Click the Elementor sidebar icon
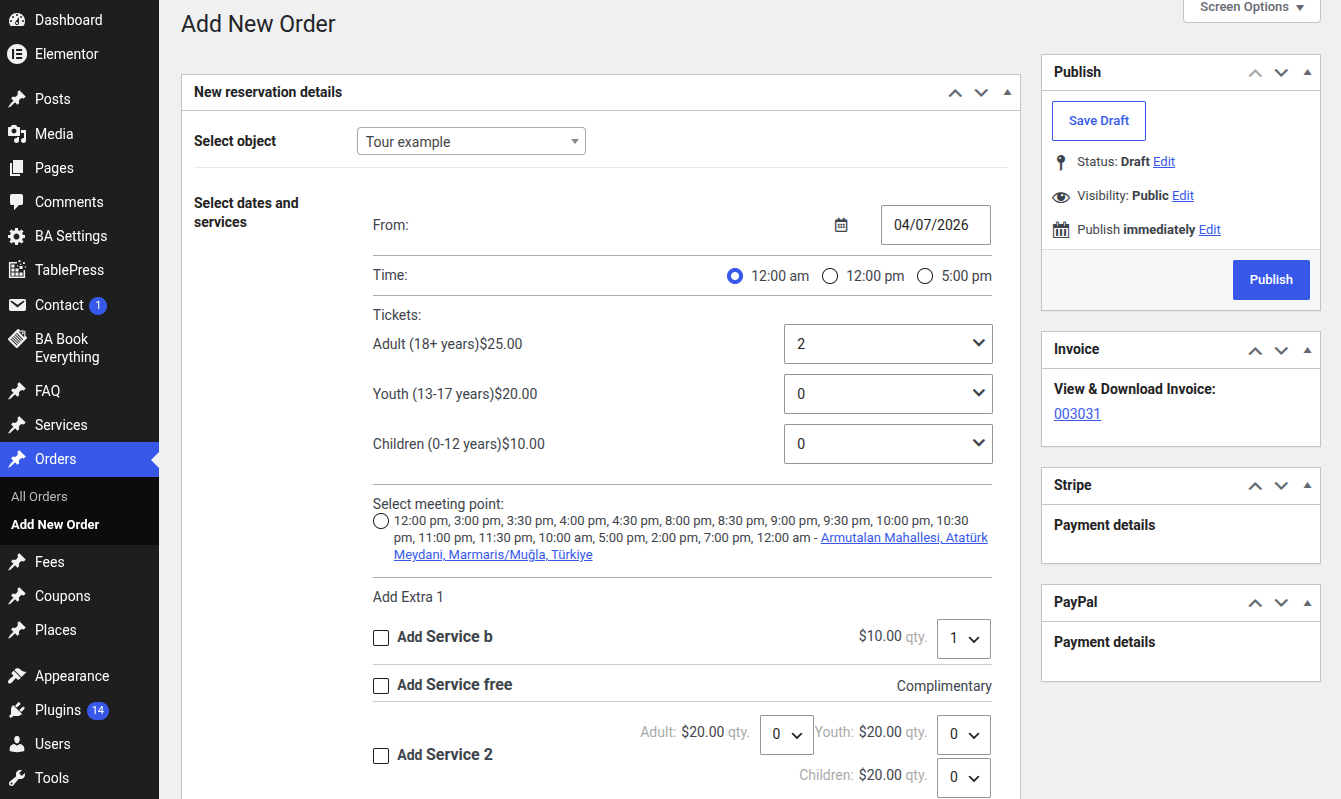The height and width of the screenshot is (799, 1341). pyautogui.click(x=17, y=54)
